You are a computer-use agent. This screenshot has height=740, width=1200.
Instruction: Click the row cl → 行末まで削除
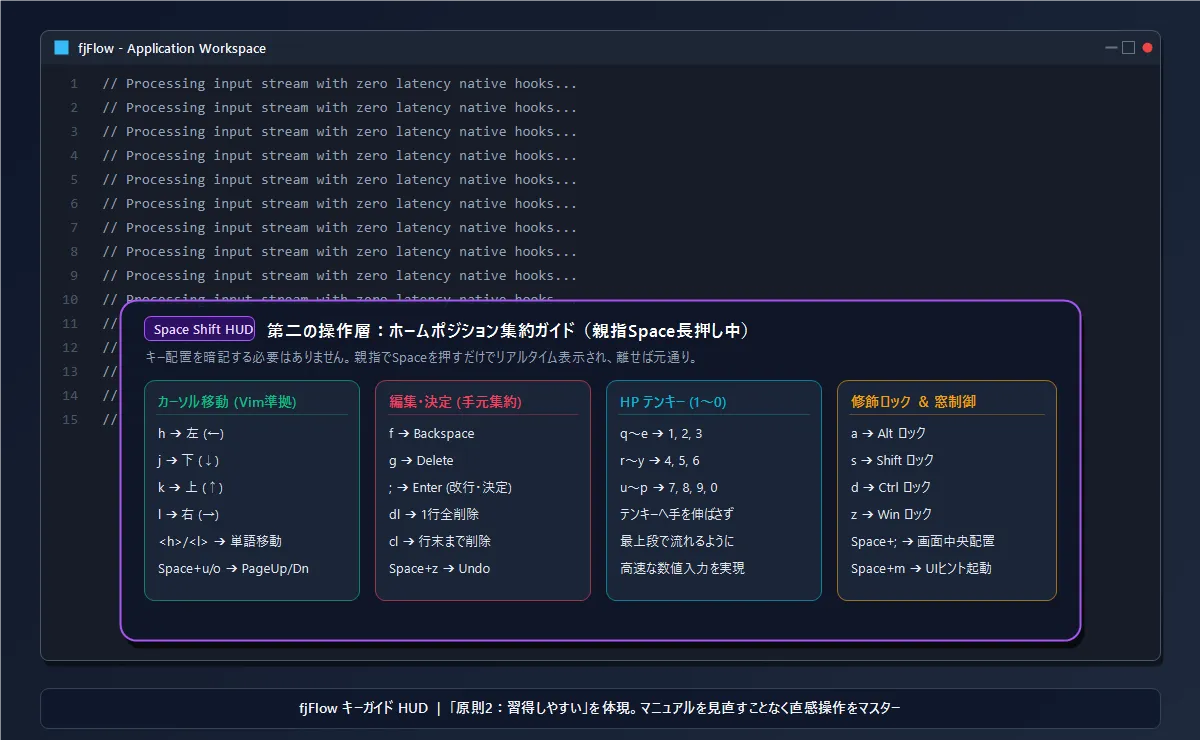(440, 541)
